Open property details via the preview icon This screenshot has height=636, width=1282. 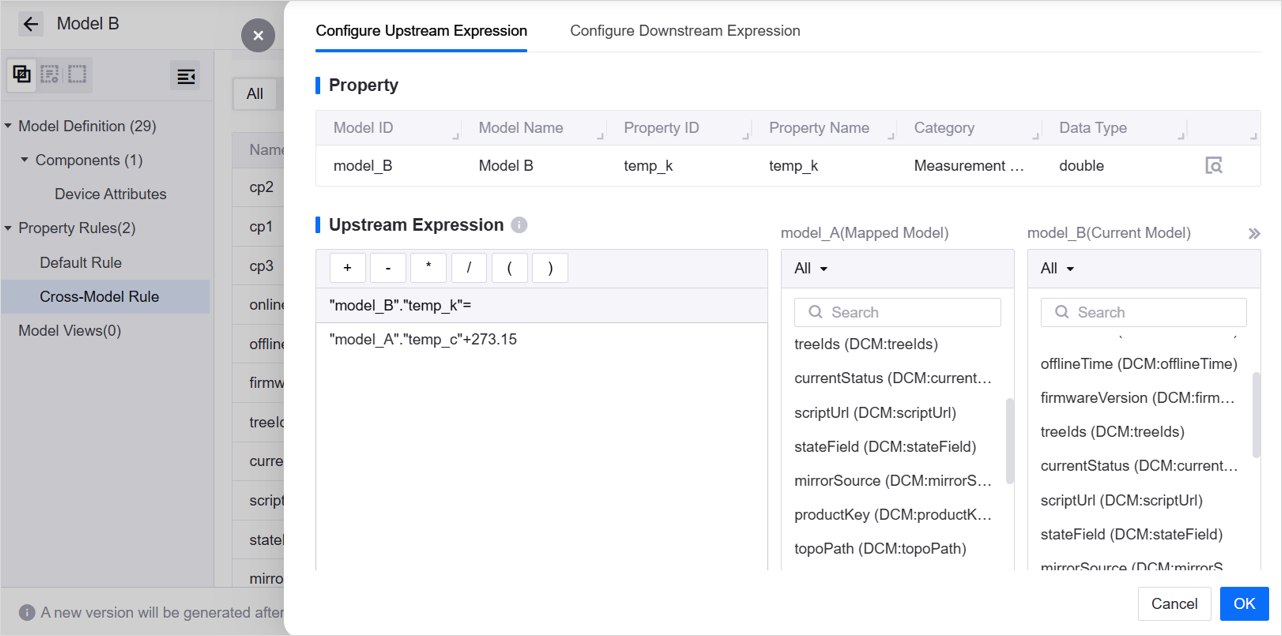(x=1214, y=165)
